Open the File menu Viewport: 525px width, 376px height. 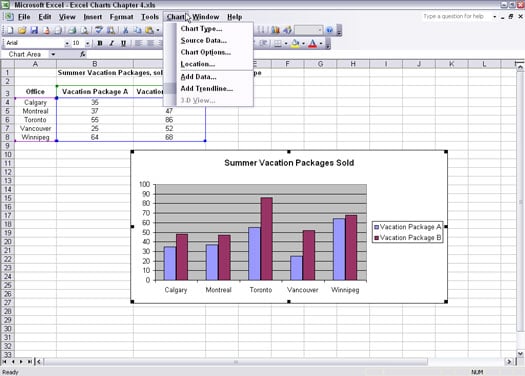point(24,17)
